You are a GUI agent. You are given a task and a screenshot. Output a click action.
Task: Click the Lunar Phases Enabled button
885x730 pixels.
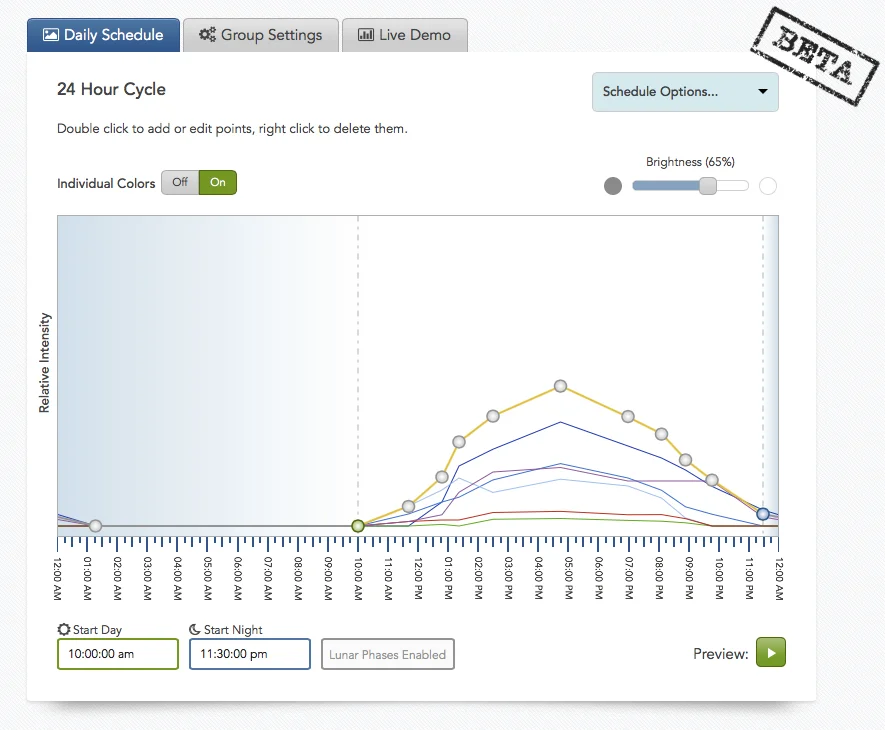(x=387, y=654)
